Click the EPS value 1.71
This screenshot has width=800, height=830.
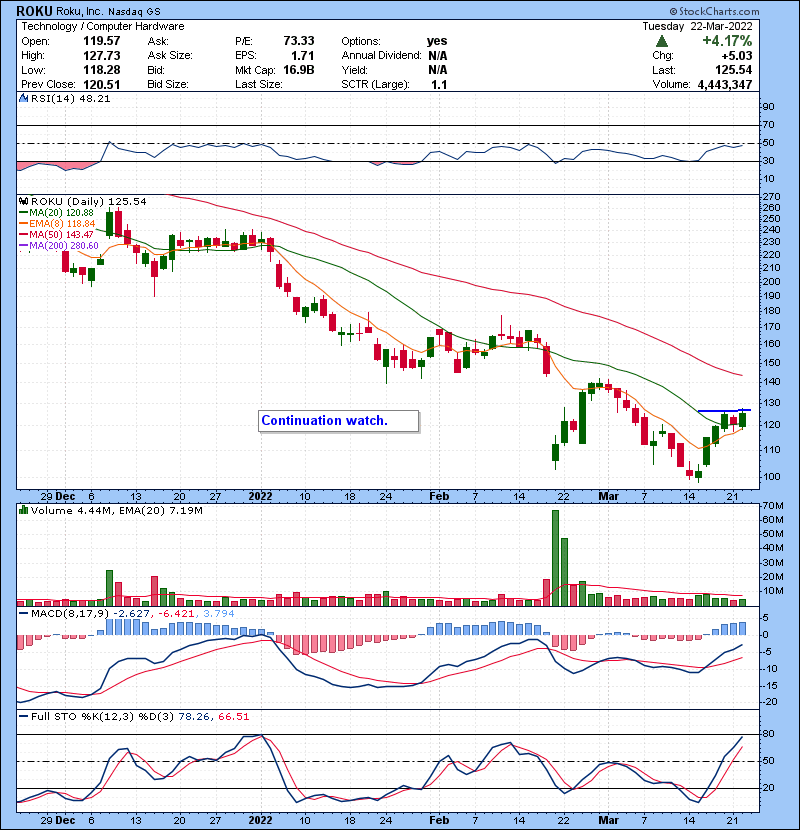[302, 56]
